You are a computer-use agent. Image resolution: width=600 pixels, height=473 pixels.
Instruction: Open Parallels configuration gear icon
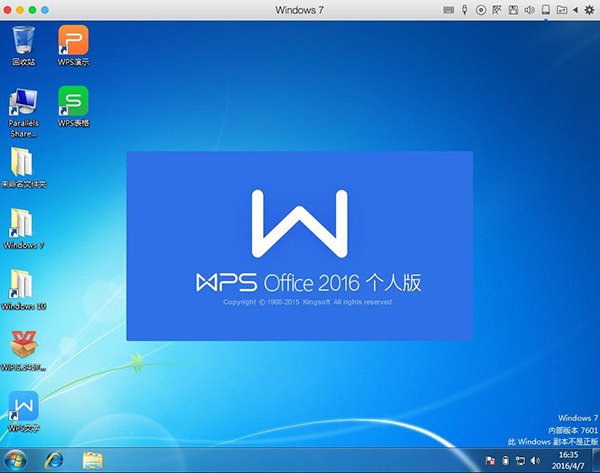pyautogui.click(x=589, y=10)
